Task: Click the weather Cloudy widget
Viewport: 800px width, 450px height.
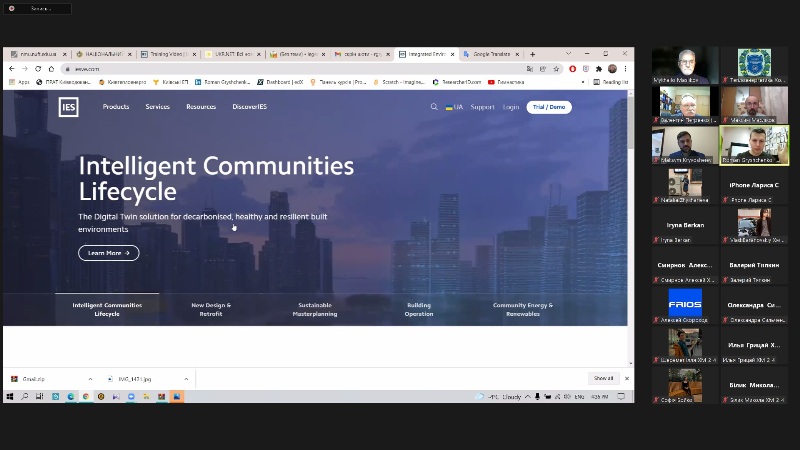Action: [x=498, y=396]
